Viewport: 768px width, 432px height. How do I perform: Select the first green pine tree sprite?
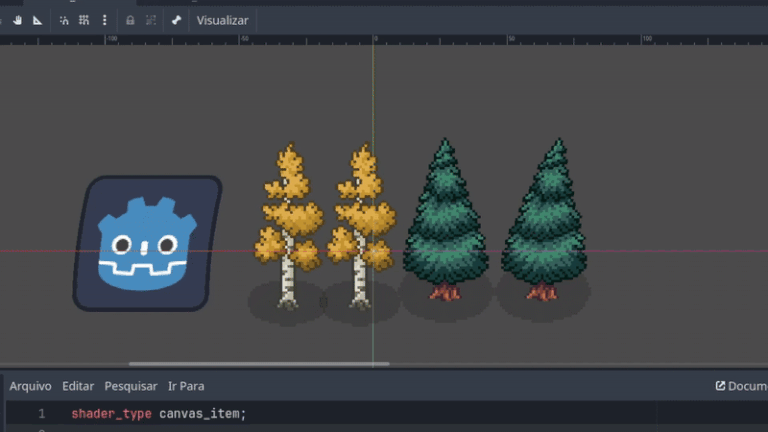(x=445, y=219)
